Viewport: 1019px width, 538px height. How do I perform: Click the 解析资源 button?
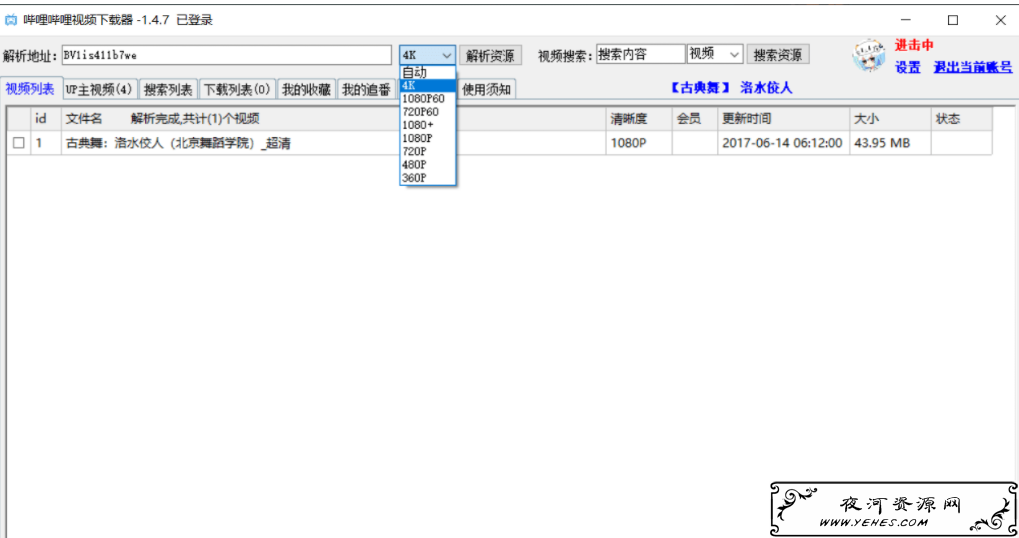click(490, 55)
